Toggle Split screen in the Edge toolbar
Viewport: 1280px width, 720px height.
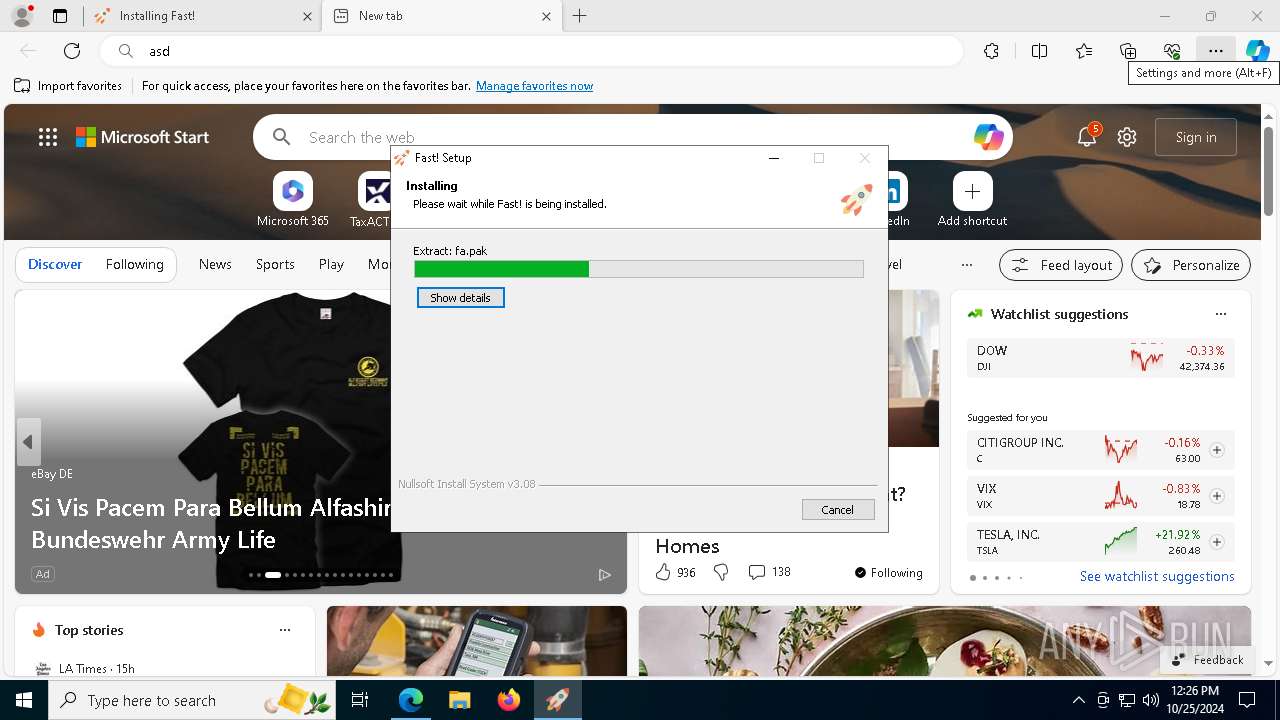click(1039, 51)
